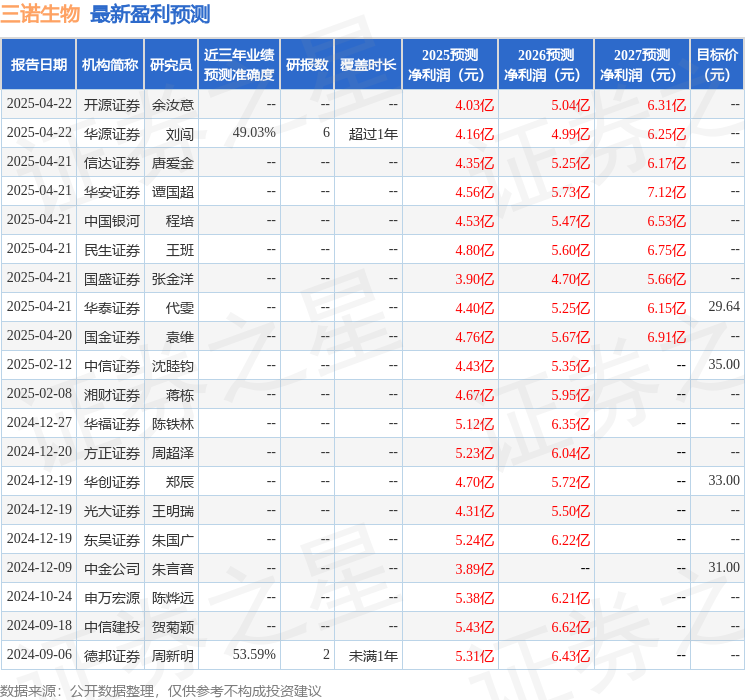Image resolution: width=745 pixels, height=700 pixels.
Task: Select the 报告日期 column header
Action: point(39,65)
